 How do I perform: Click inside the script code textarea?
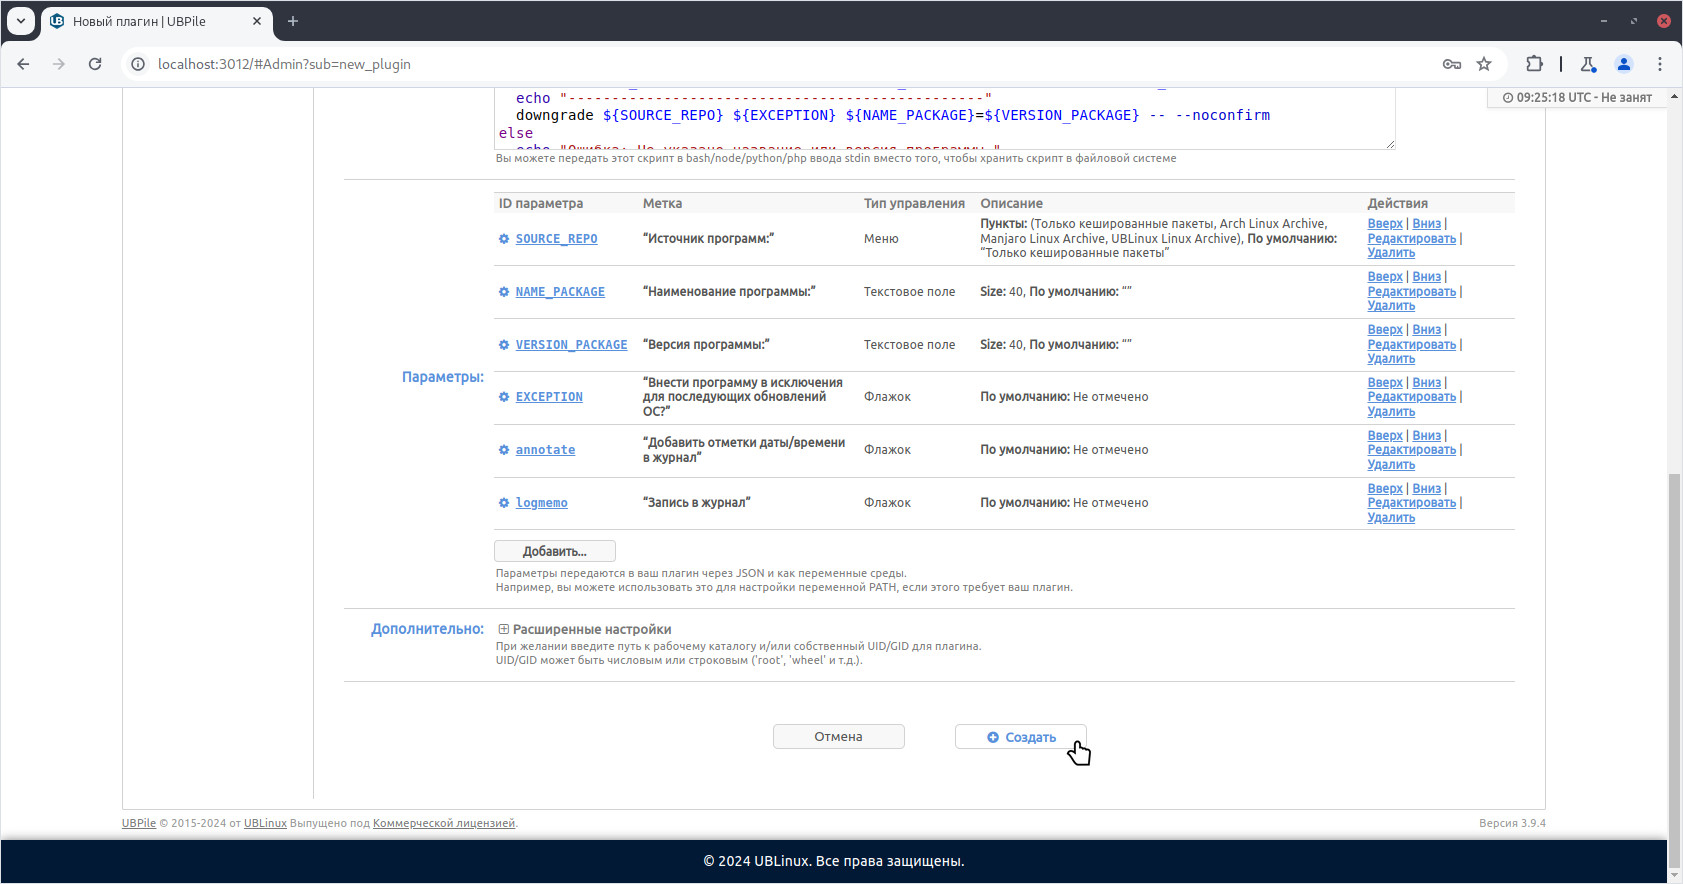pos(944,118)
